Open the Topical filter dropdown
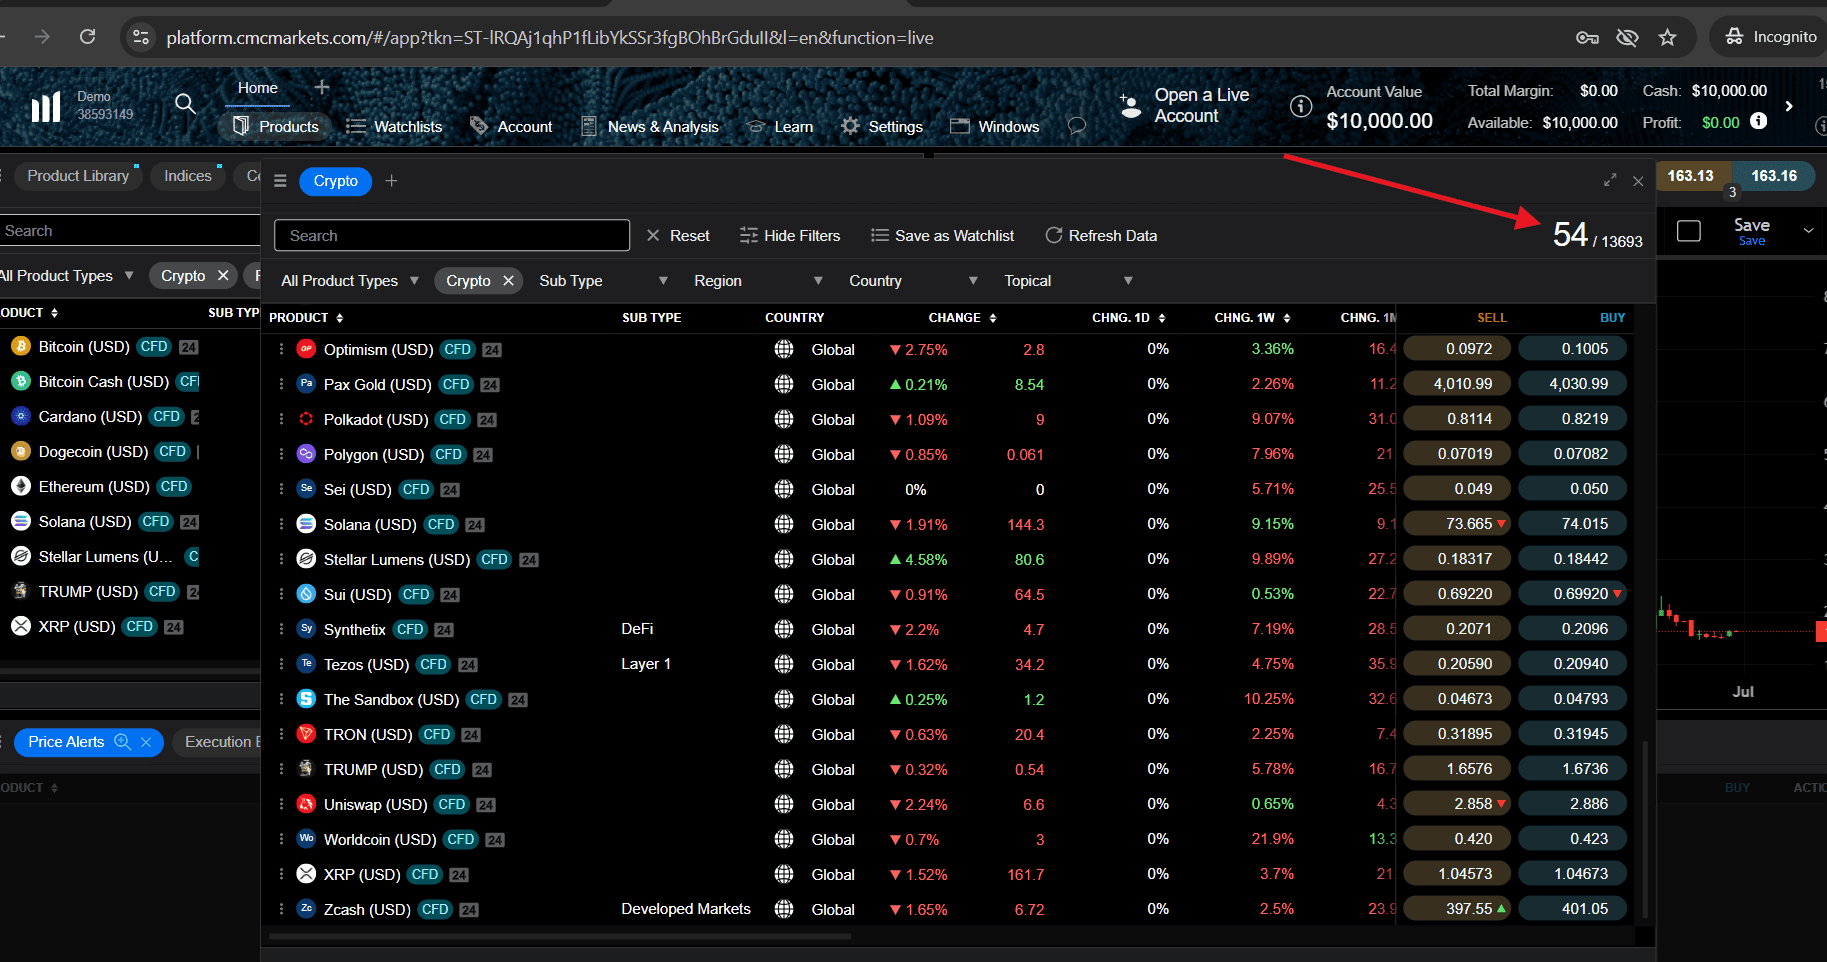The height and width of the screenshot is (962, 1827). 1068,281
